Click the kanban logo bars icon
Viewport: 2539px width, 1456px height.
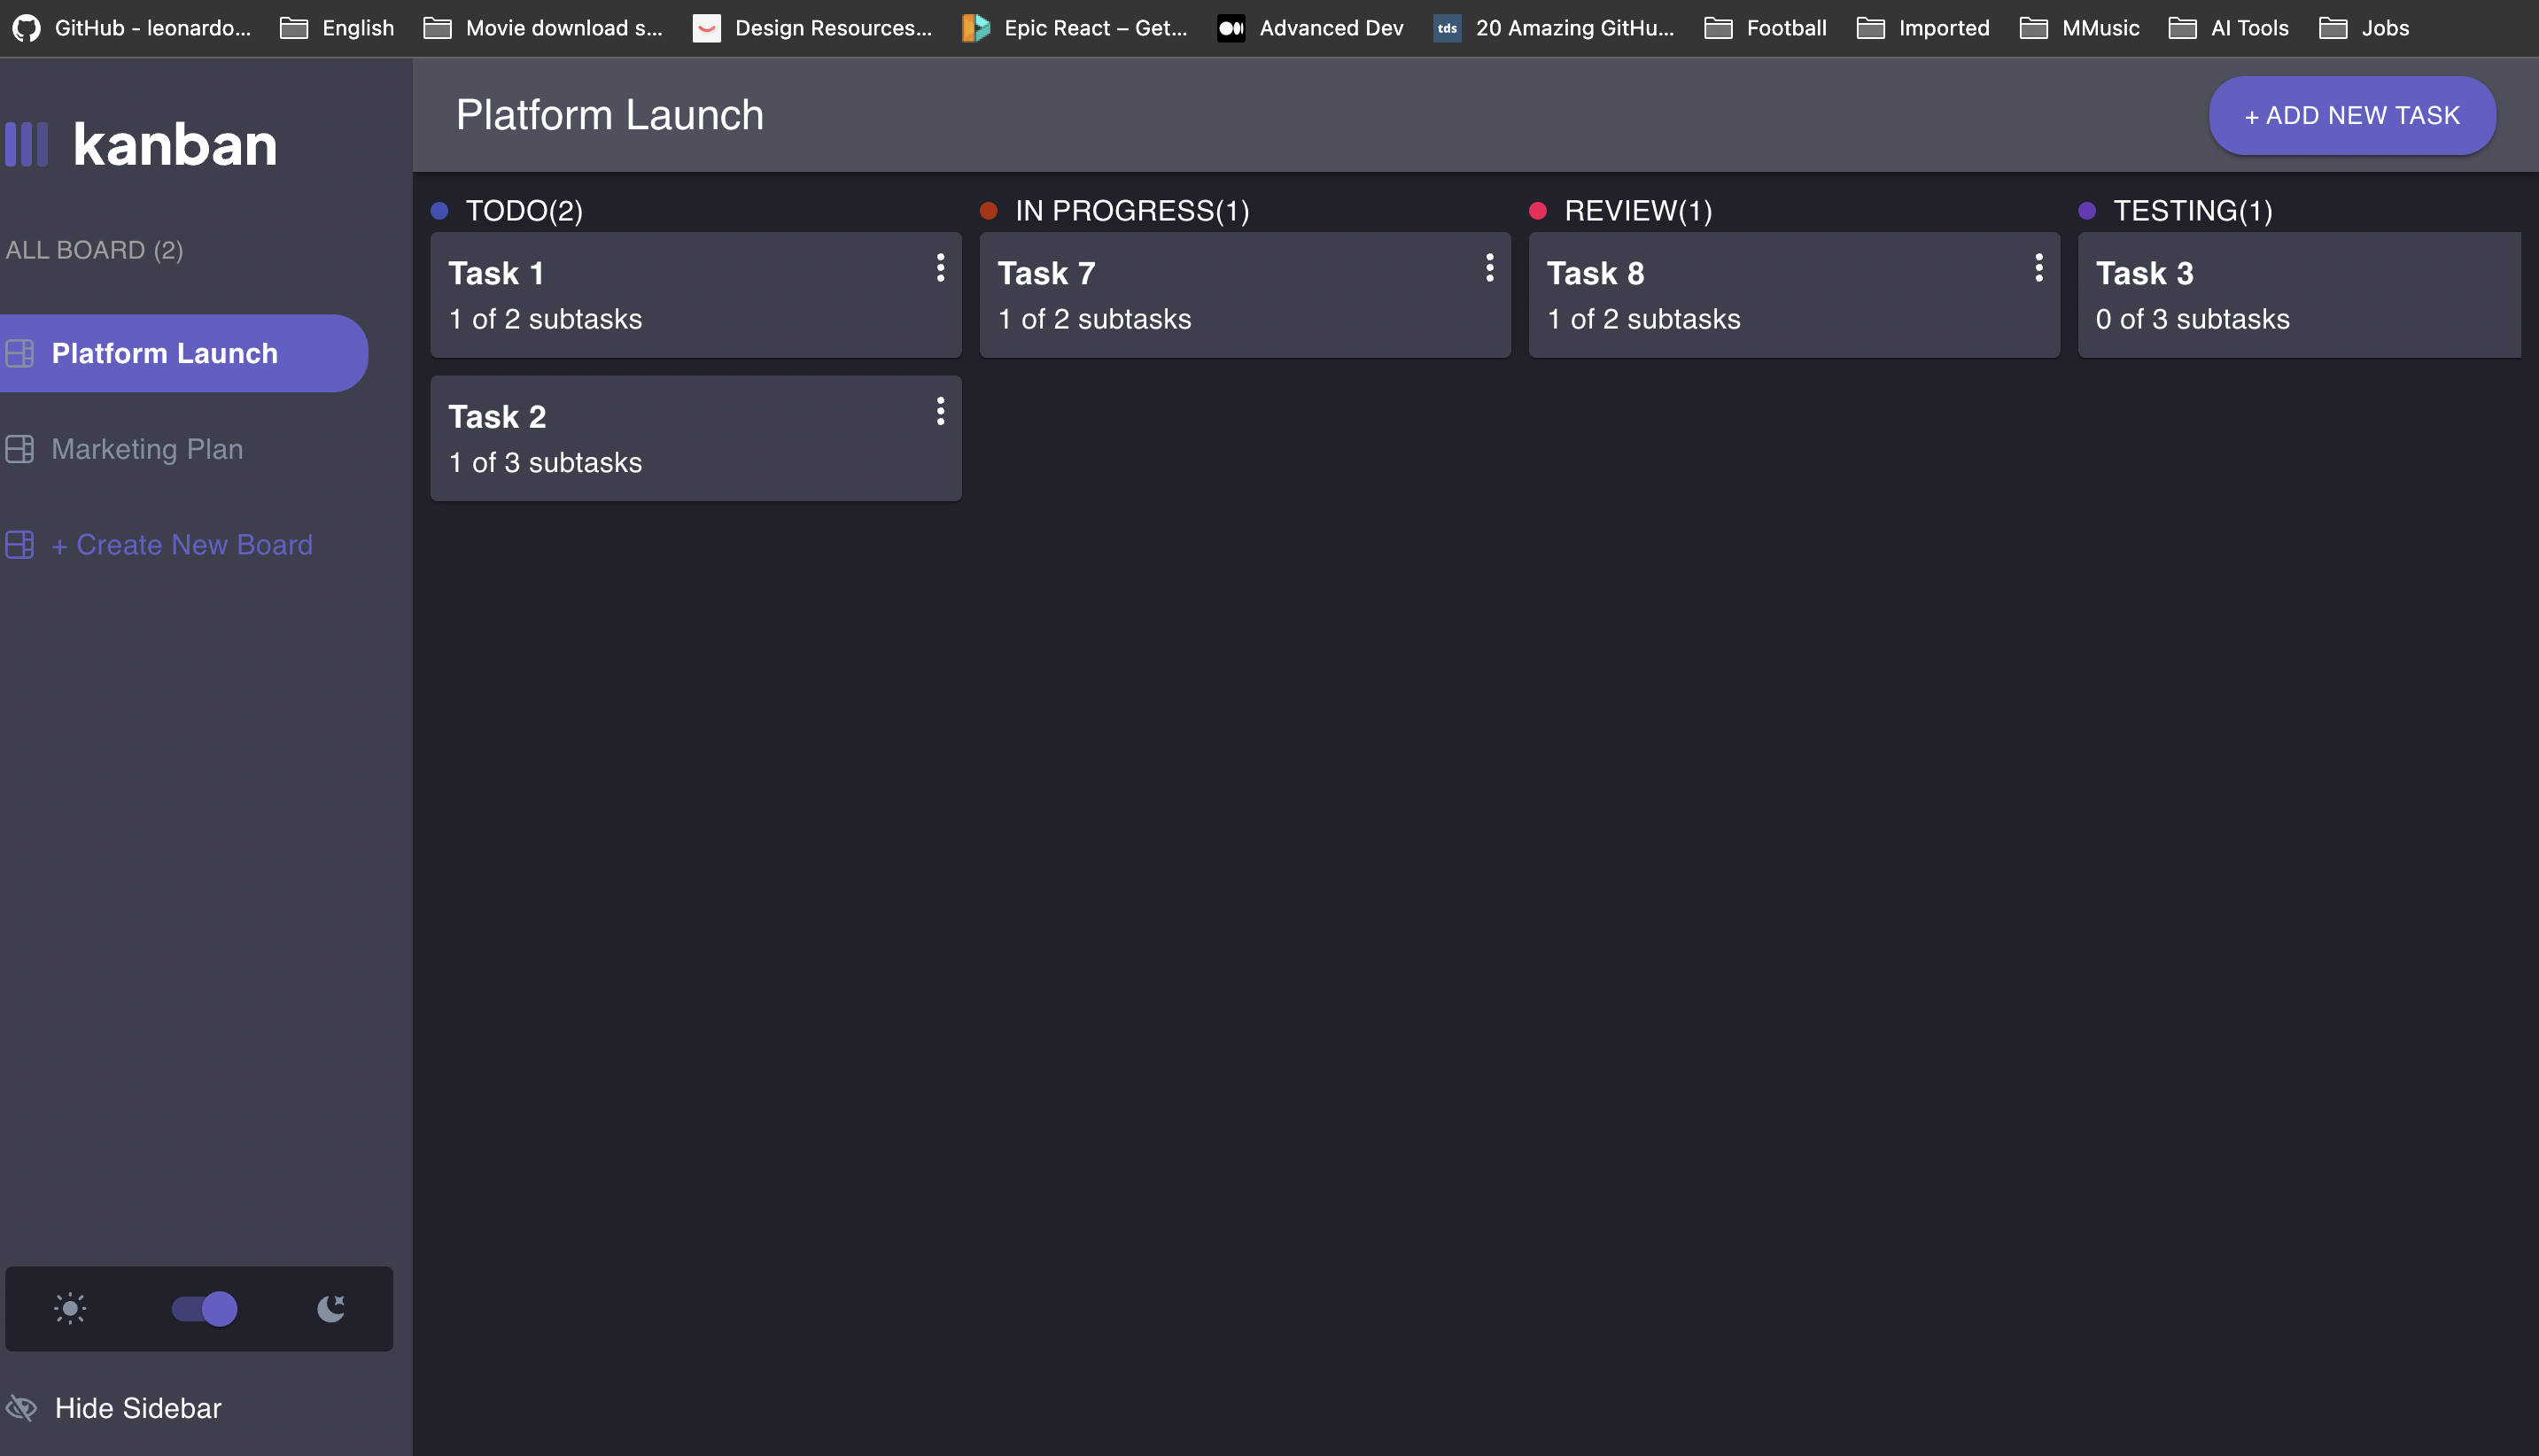pos(27,144)
